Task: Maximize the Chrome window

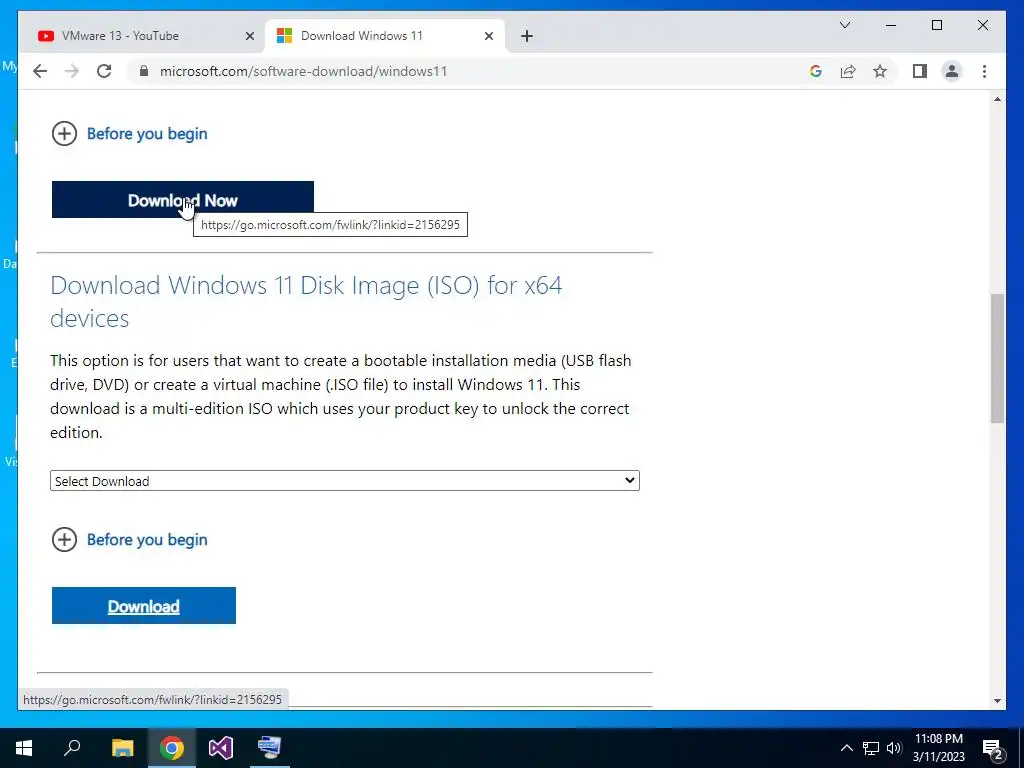Action: (x=936, y=25)
